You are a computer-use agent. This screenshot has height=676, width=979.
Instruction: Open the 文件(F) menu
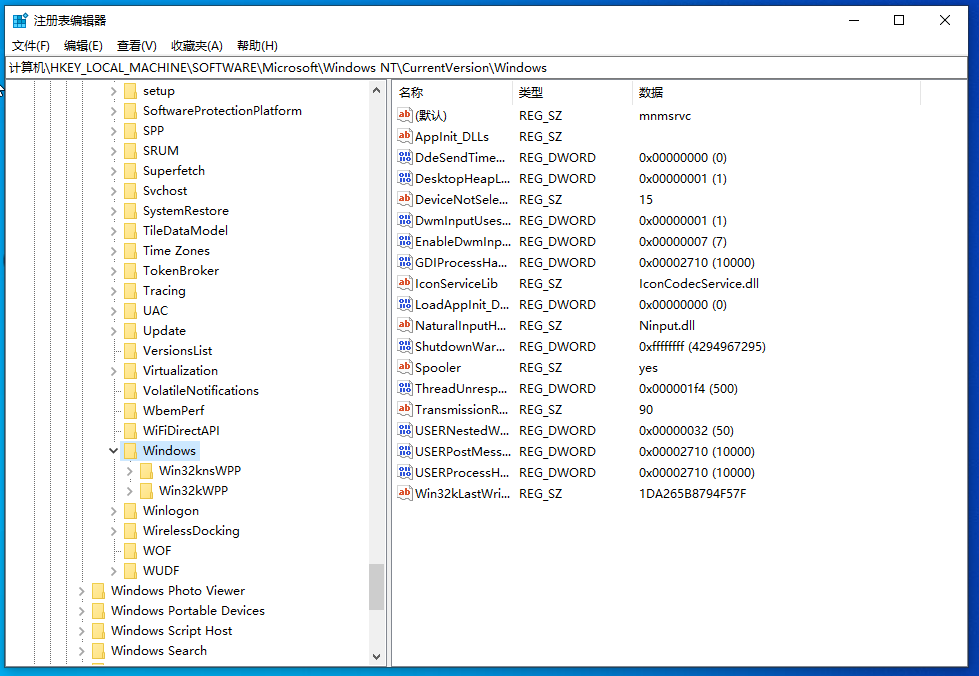31,46
